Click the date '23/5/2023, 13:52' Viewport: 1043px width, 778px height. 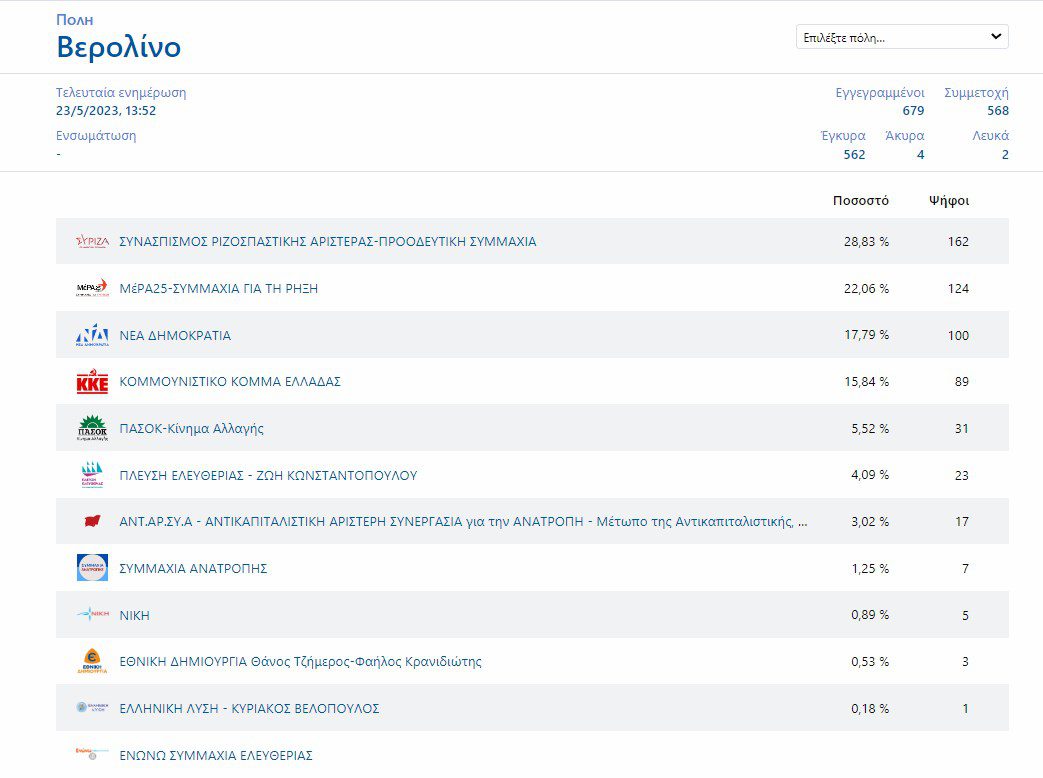pos(106,111)
